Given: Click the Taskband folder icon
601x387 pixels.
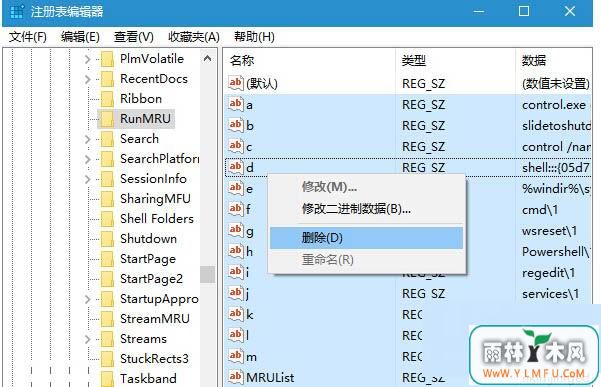Looking at the screenshot, I should click(x=107, y=379).
